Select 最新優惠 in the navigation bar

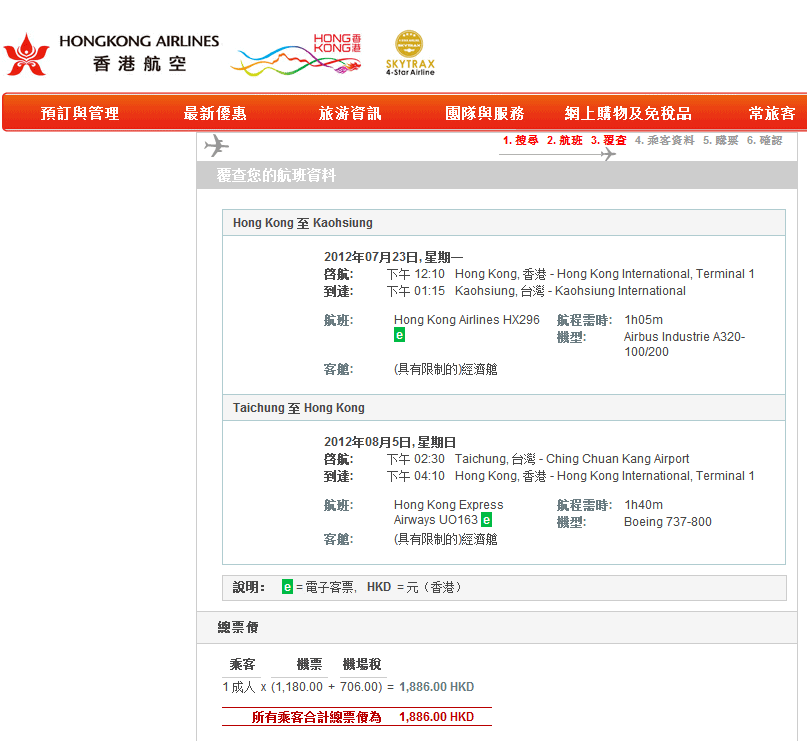tap(215, 113)
